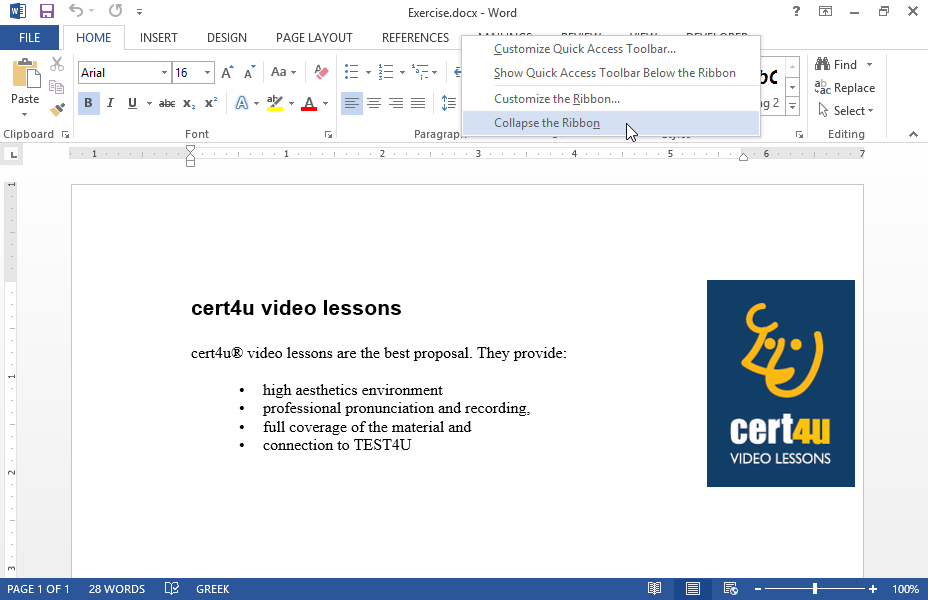Save the document from Quick Access Toolbar

pos(46,11)
